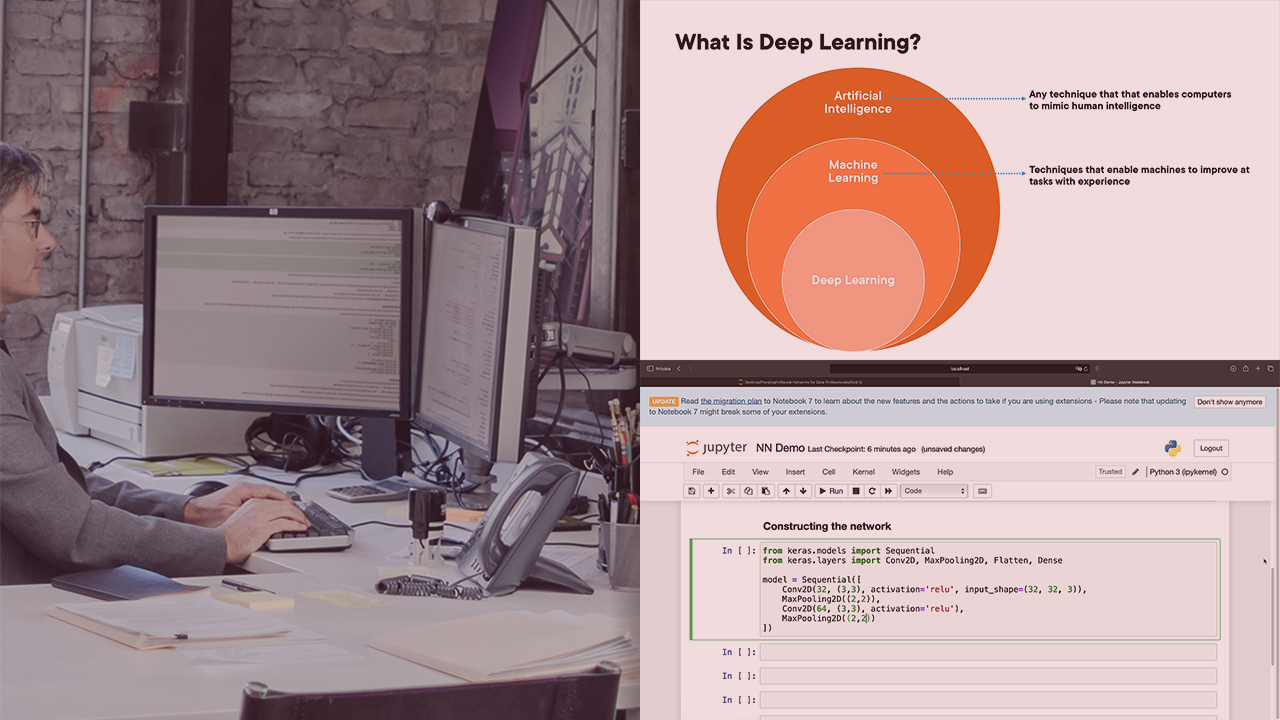Paste cells below using toolbar icon
This screenshot has height=720, width=1280.
[766, 491]
